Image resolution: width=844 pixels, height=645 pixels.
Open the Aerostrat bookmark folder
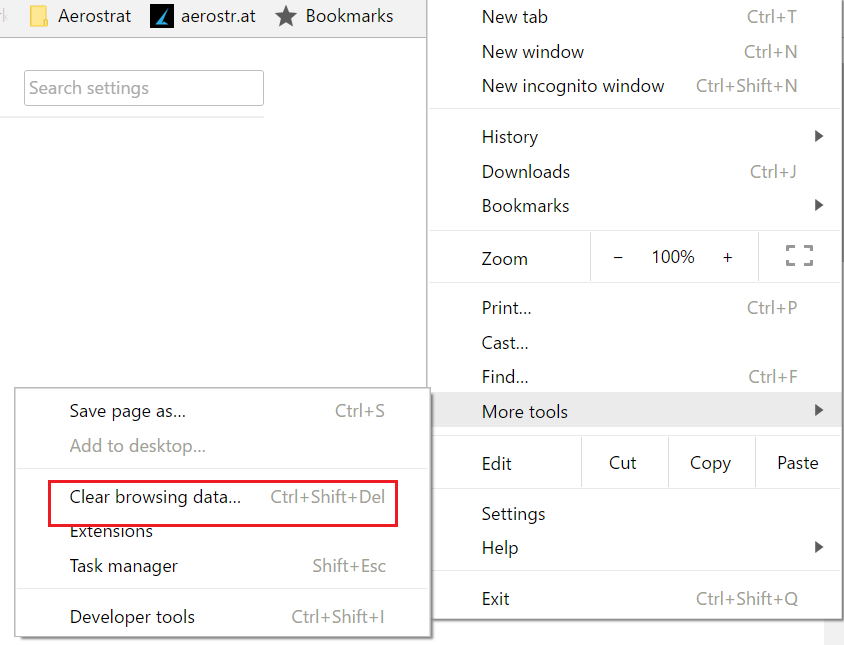81,16
